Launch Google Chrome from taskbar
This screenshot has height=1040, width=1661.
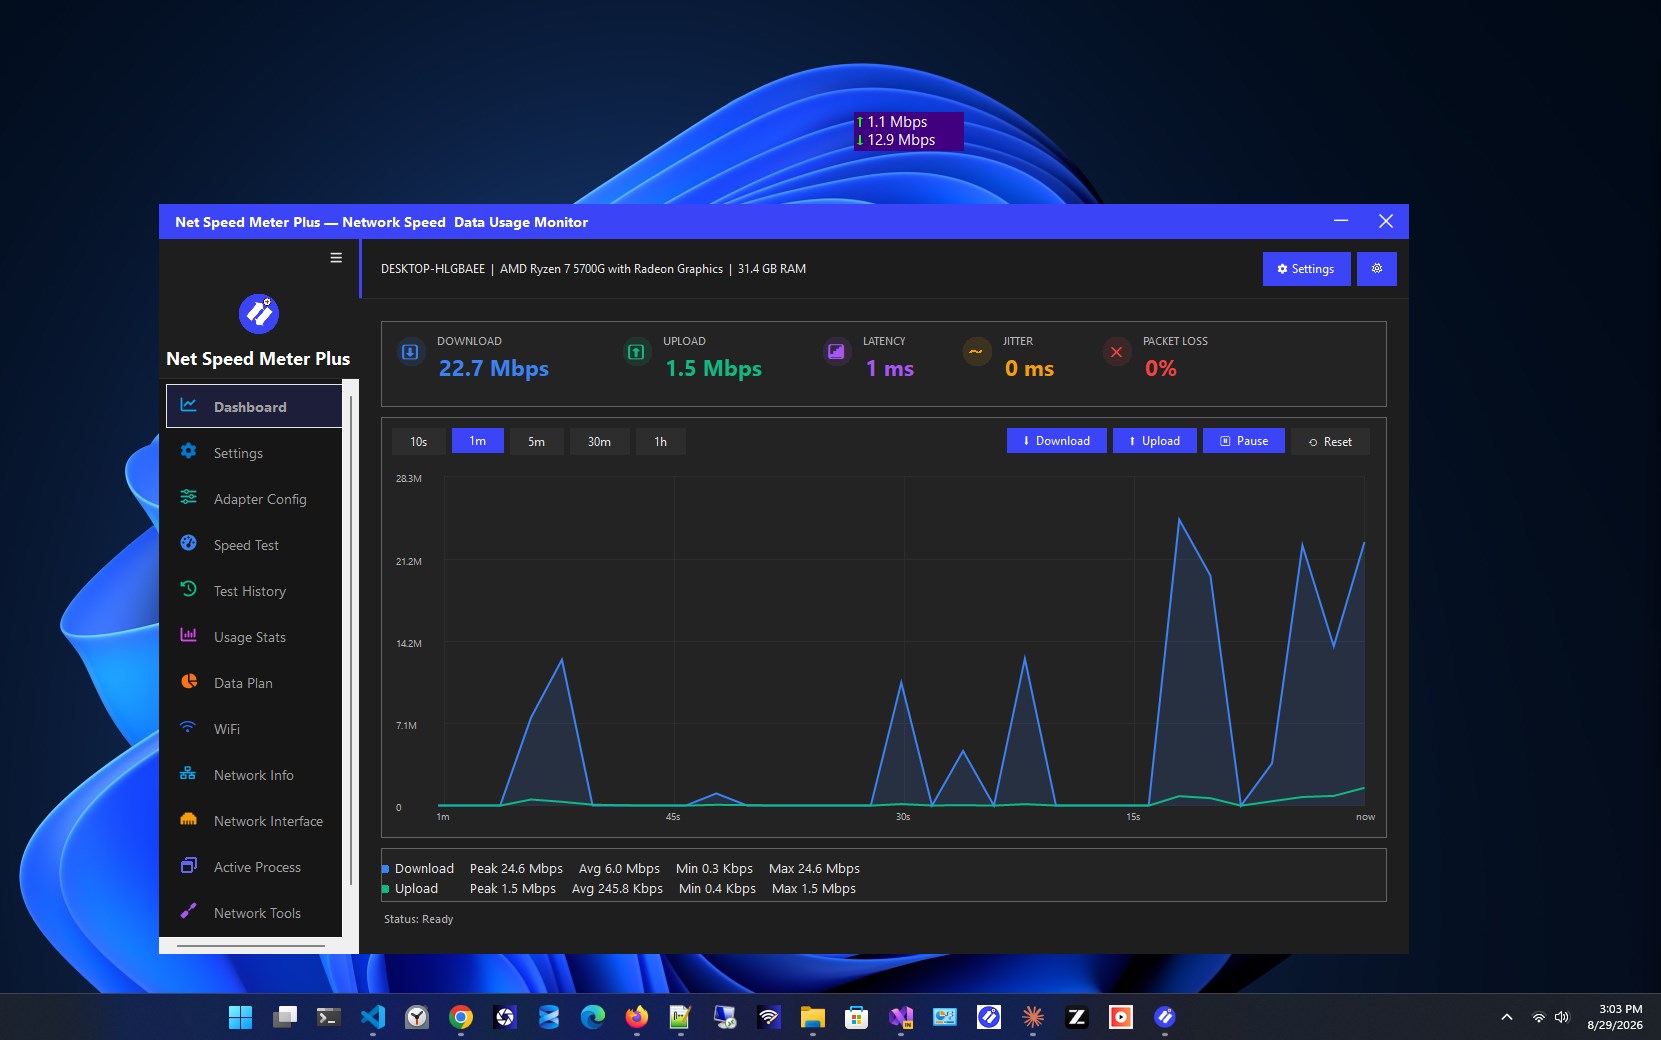(461, 1017)
